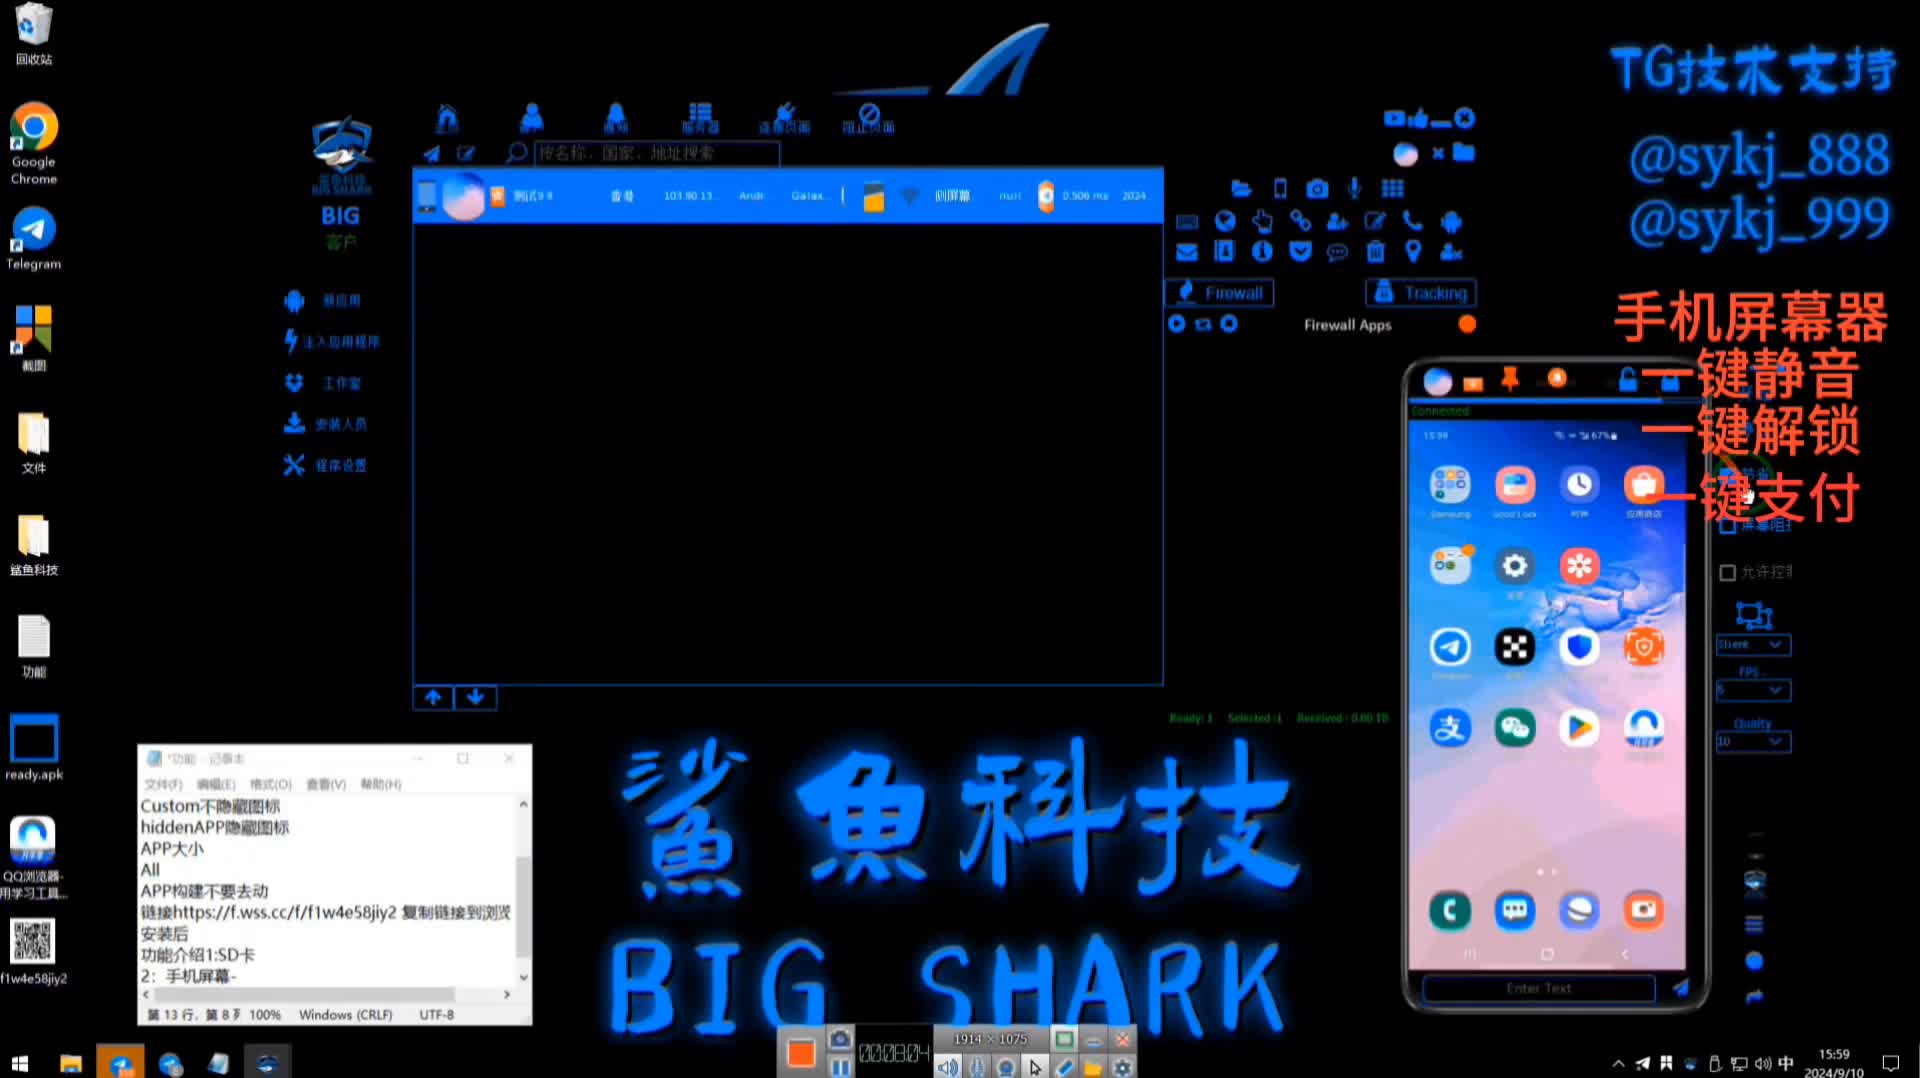Click the keyboard icon in tools panel
Screen dimensions: 1920x1078
point(1187,221)
